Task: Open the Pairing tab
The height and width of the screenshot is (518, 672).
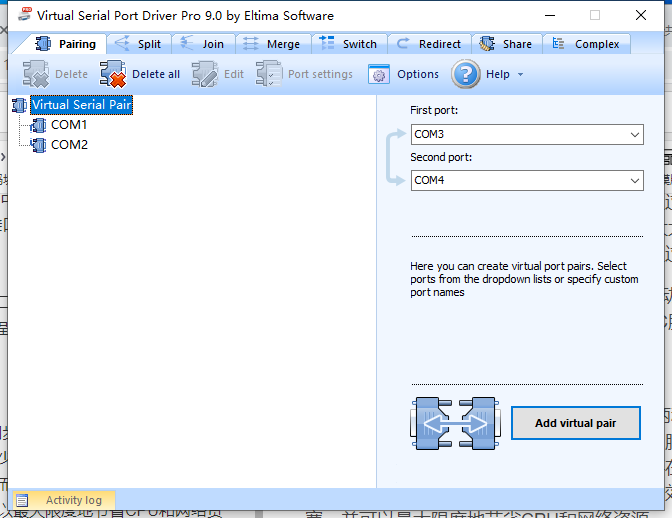Action: [64, 44]
